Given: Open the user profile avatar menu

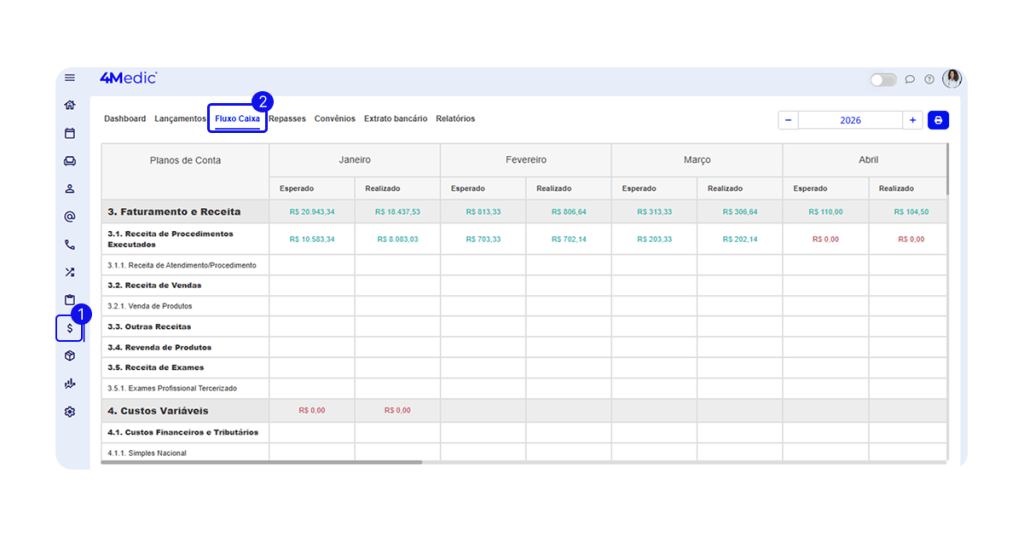Looking at the screenshot, I should pyautogui.click(x=952, y=79).
